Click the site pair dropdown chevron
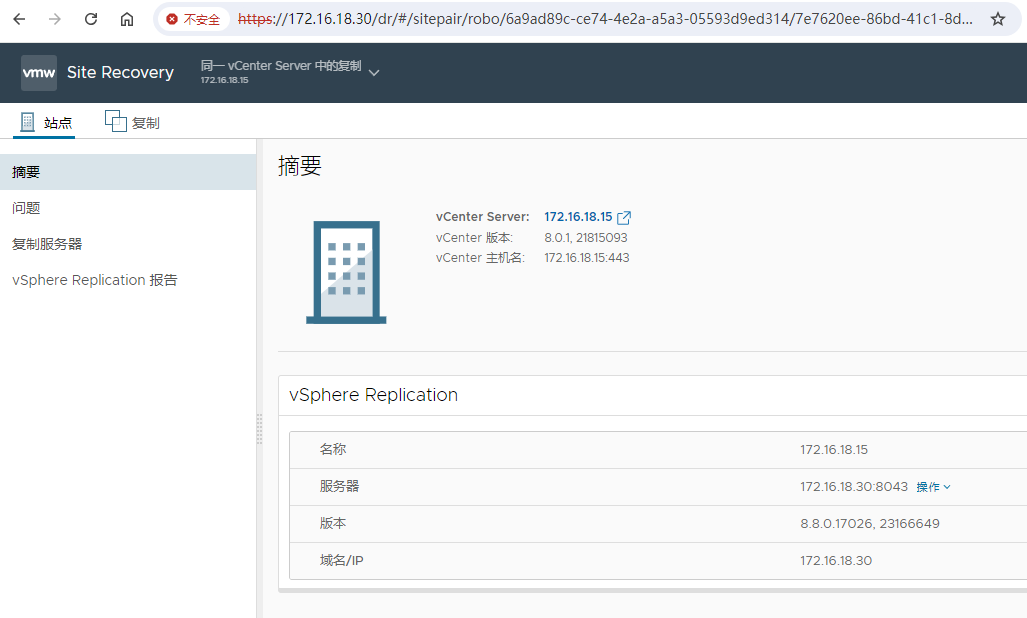This screenshot has width=1027, height=618. pos(374,73)
